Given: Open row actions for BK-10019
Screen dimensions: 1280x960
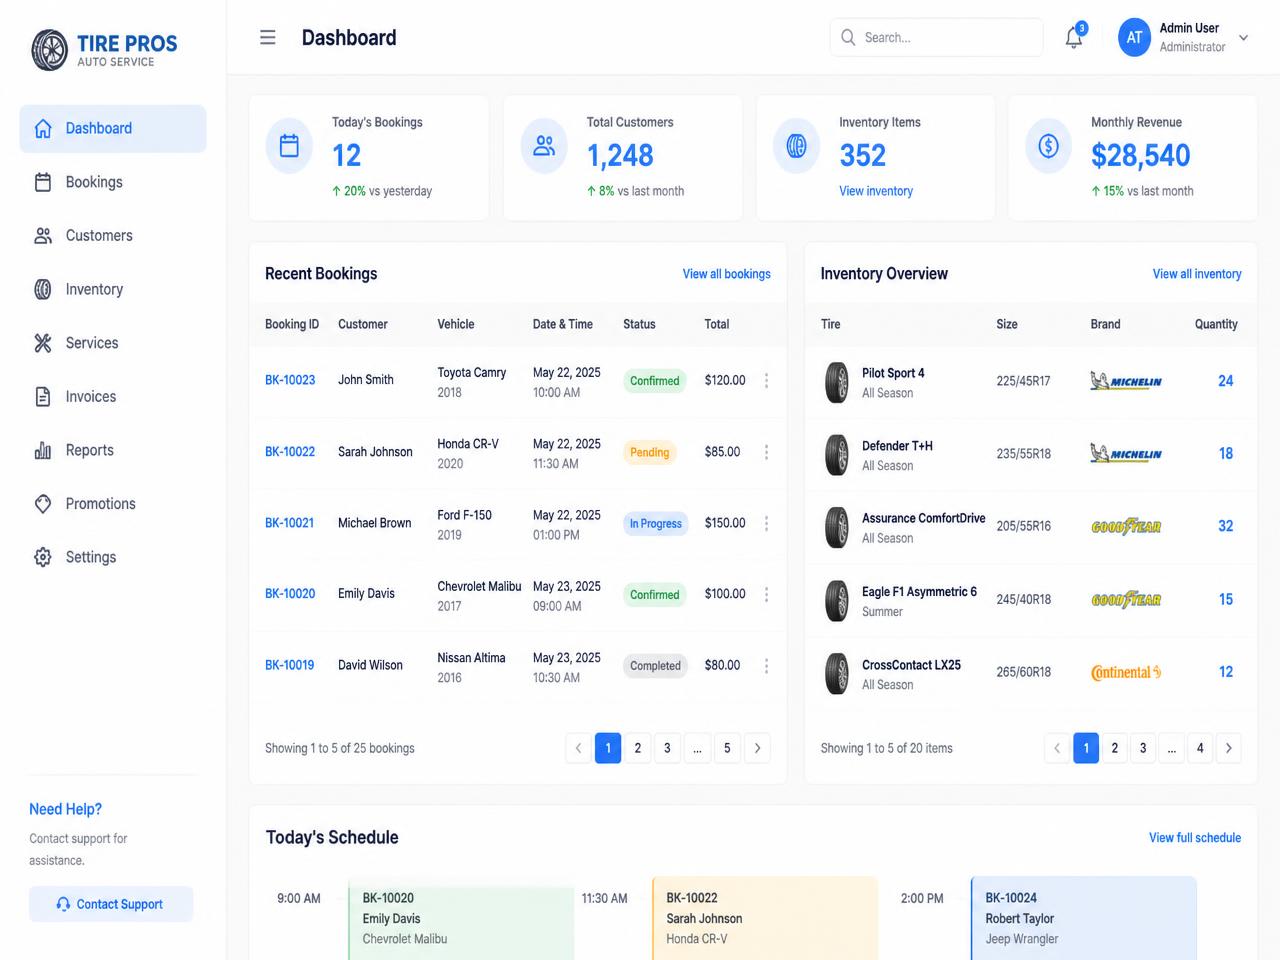Looking at the screenshot, I should point(767,666).
